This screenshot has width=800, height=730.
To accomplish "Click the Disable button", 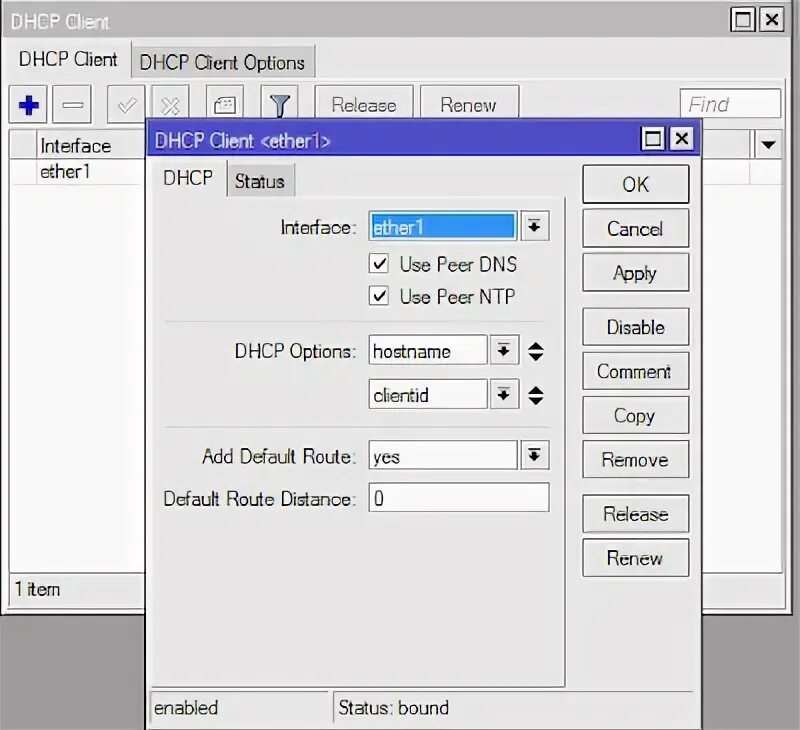I will (635, 327).
